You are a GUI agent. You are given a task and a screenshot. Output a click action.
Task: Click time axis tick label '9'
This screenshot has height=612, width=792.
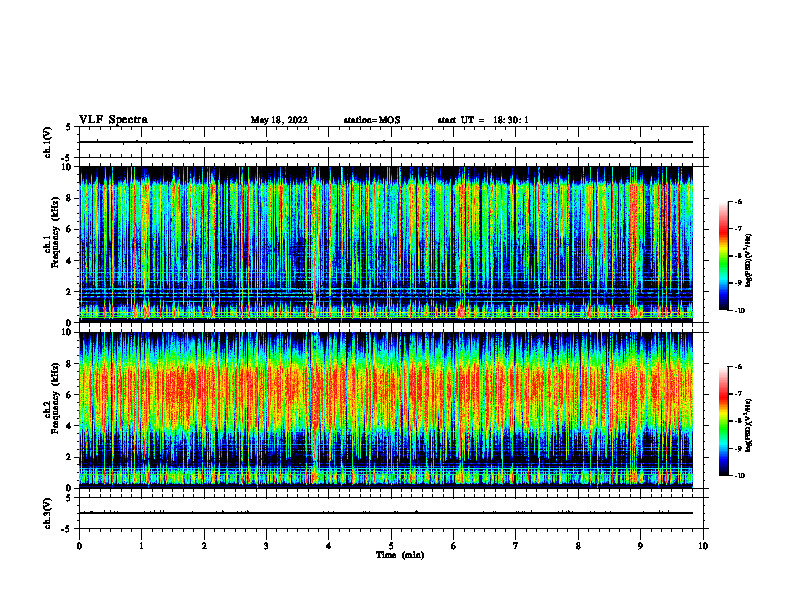pos(640,546)
